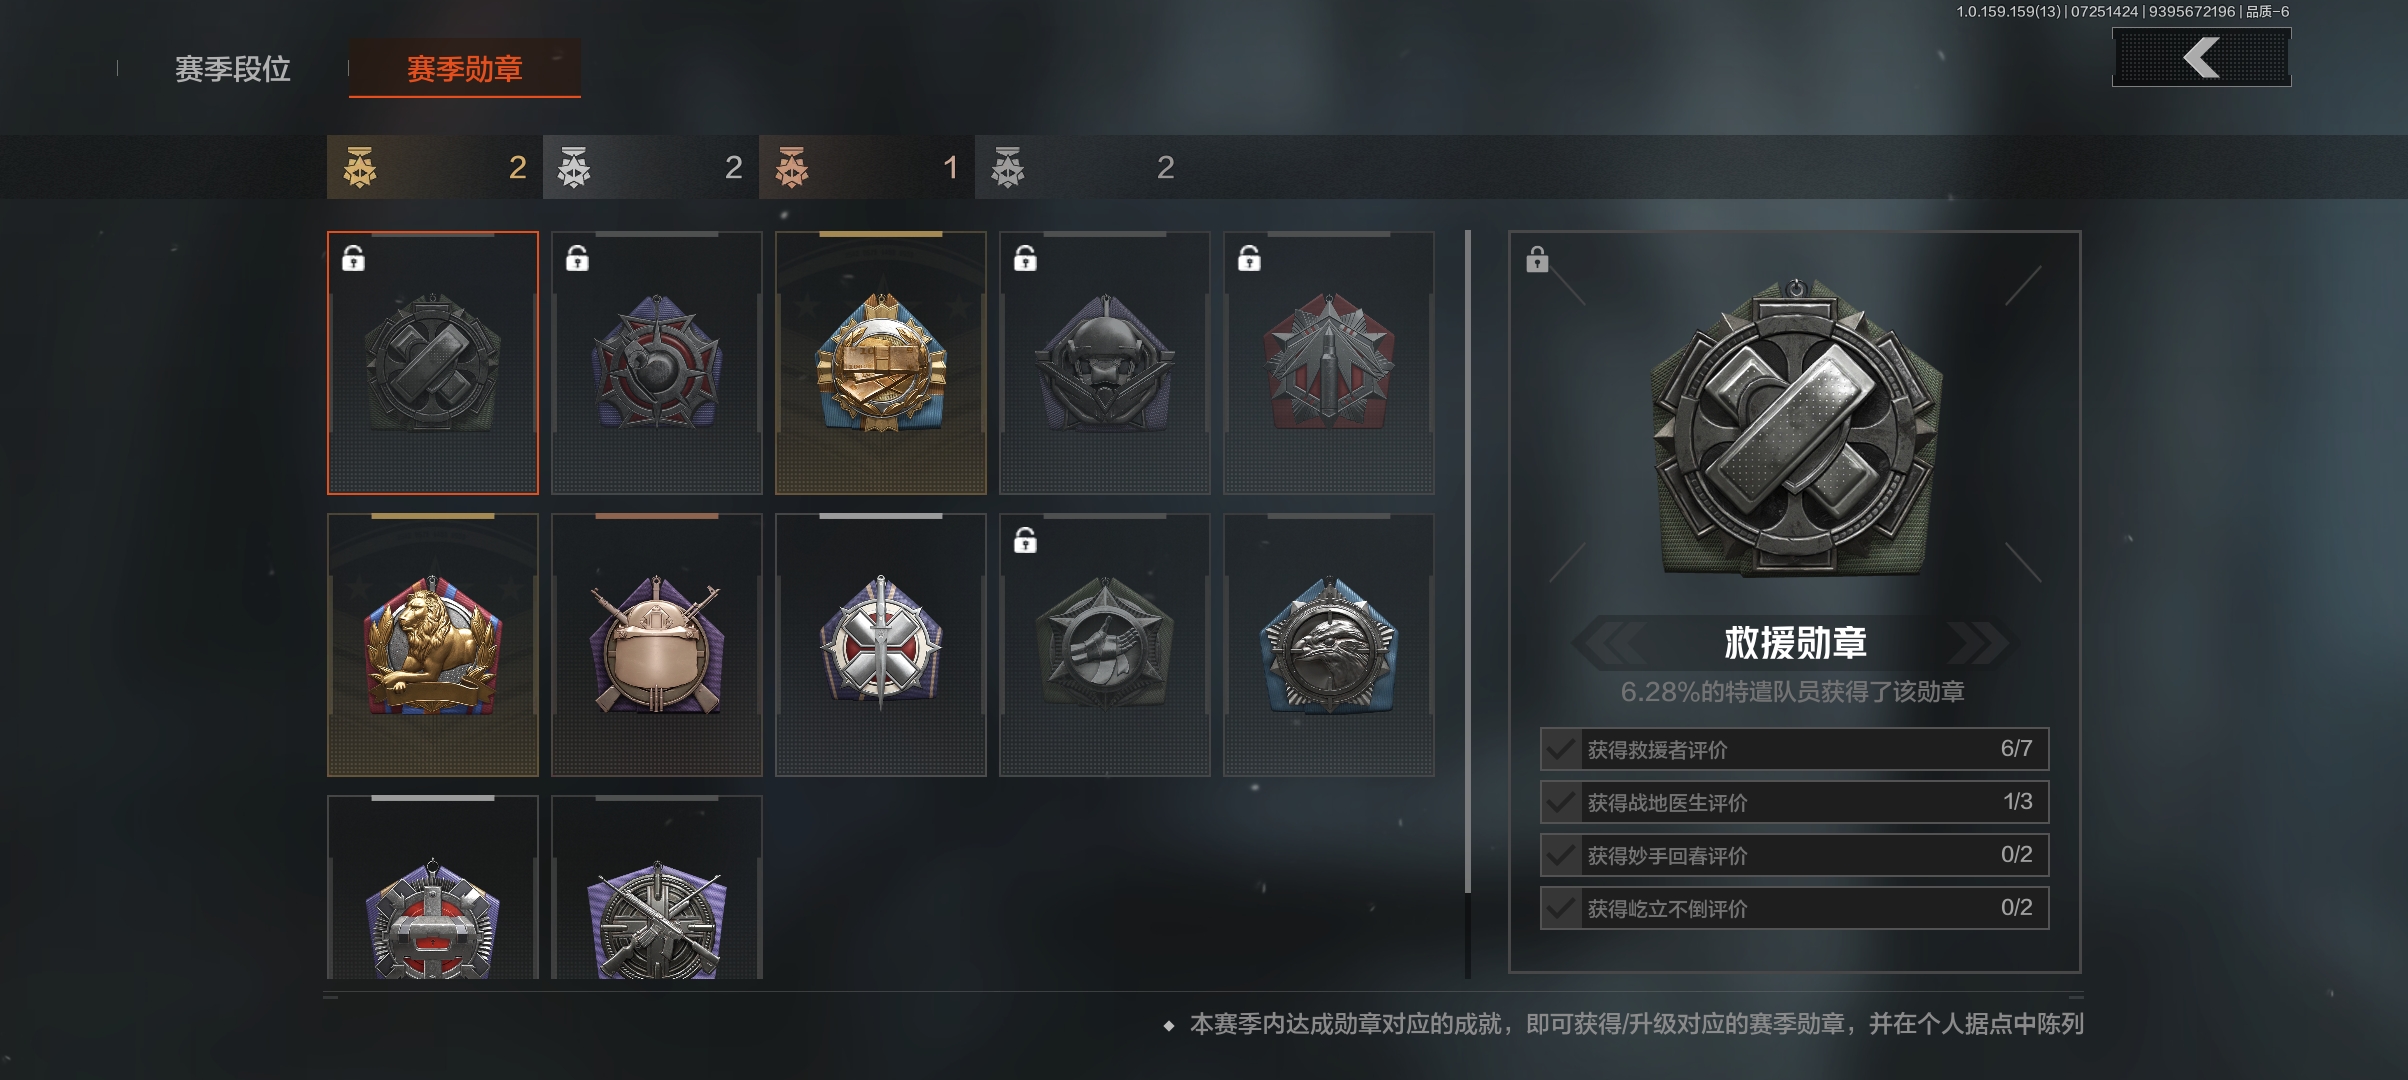Toggle the 获得救援者评价 checkbox
The image size is (2408, 1080).
pos(1560,749)
